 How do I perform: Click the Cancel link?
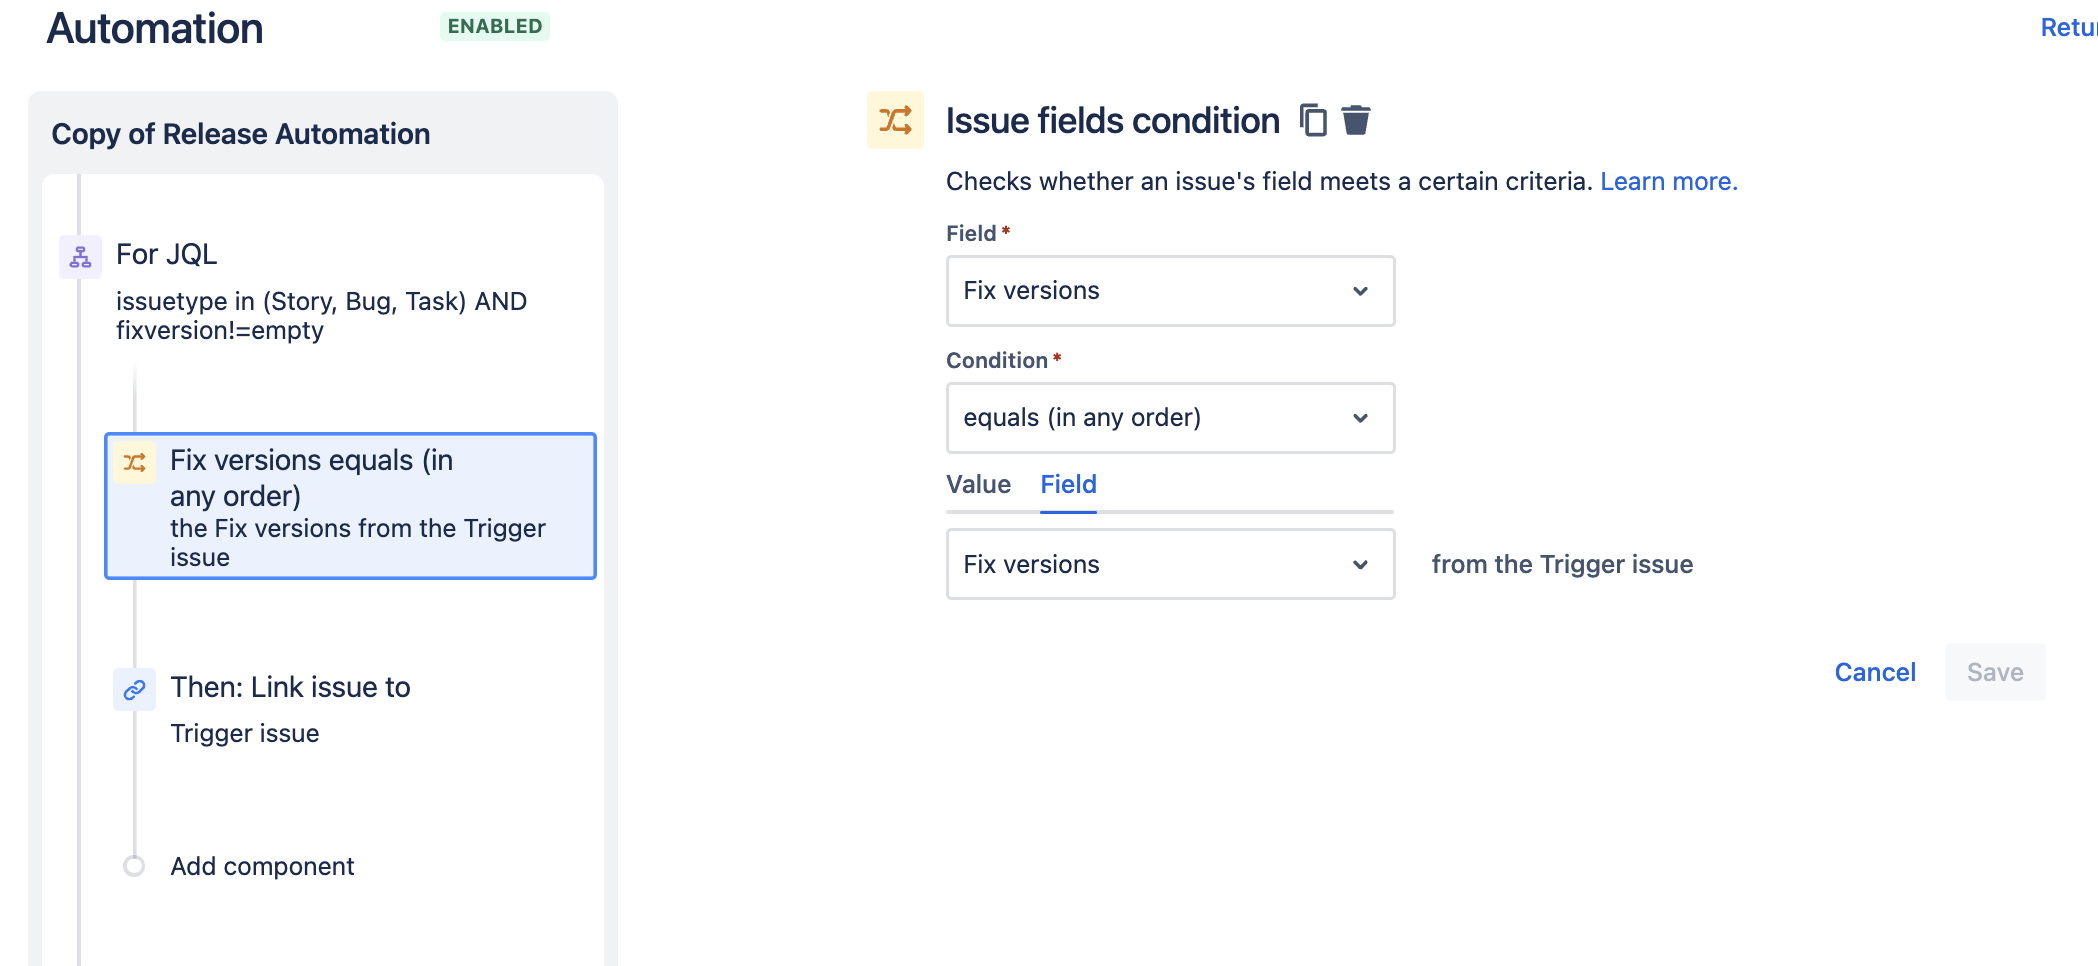(x=1875, y=672)
